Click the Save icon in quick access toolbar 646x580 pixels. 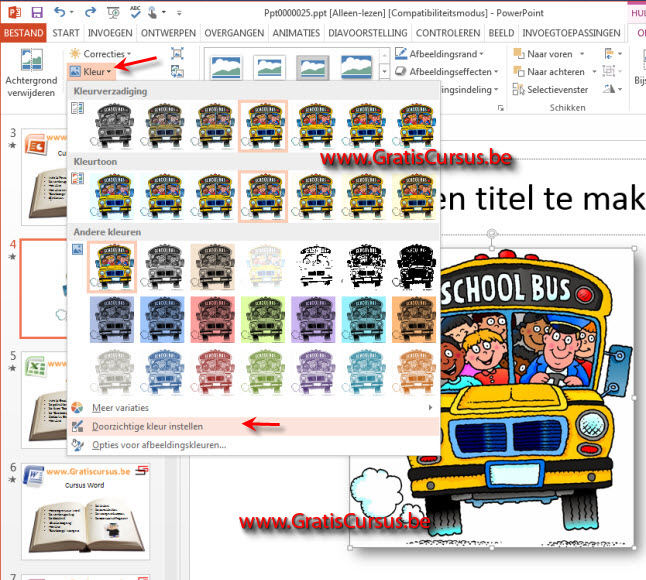click(37, 12)
